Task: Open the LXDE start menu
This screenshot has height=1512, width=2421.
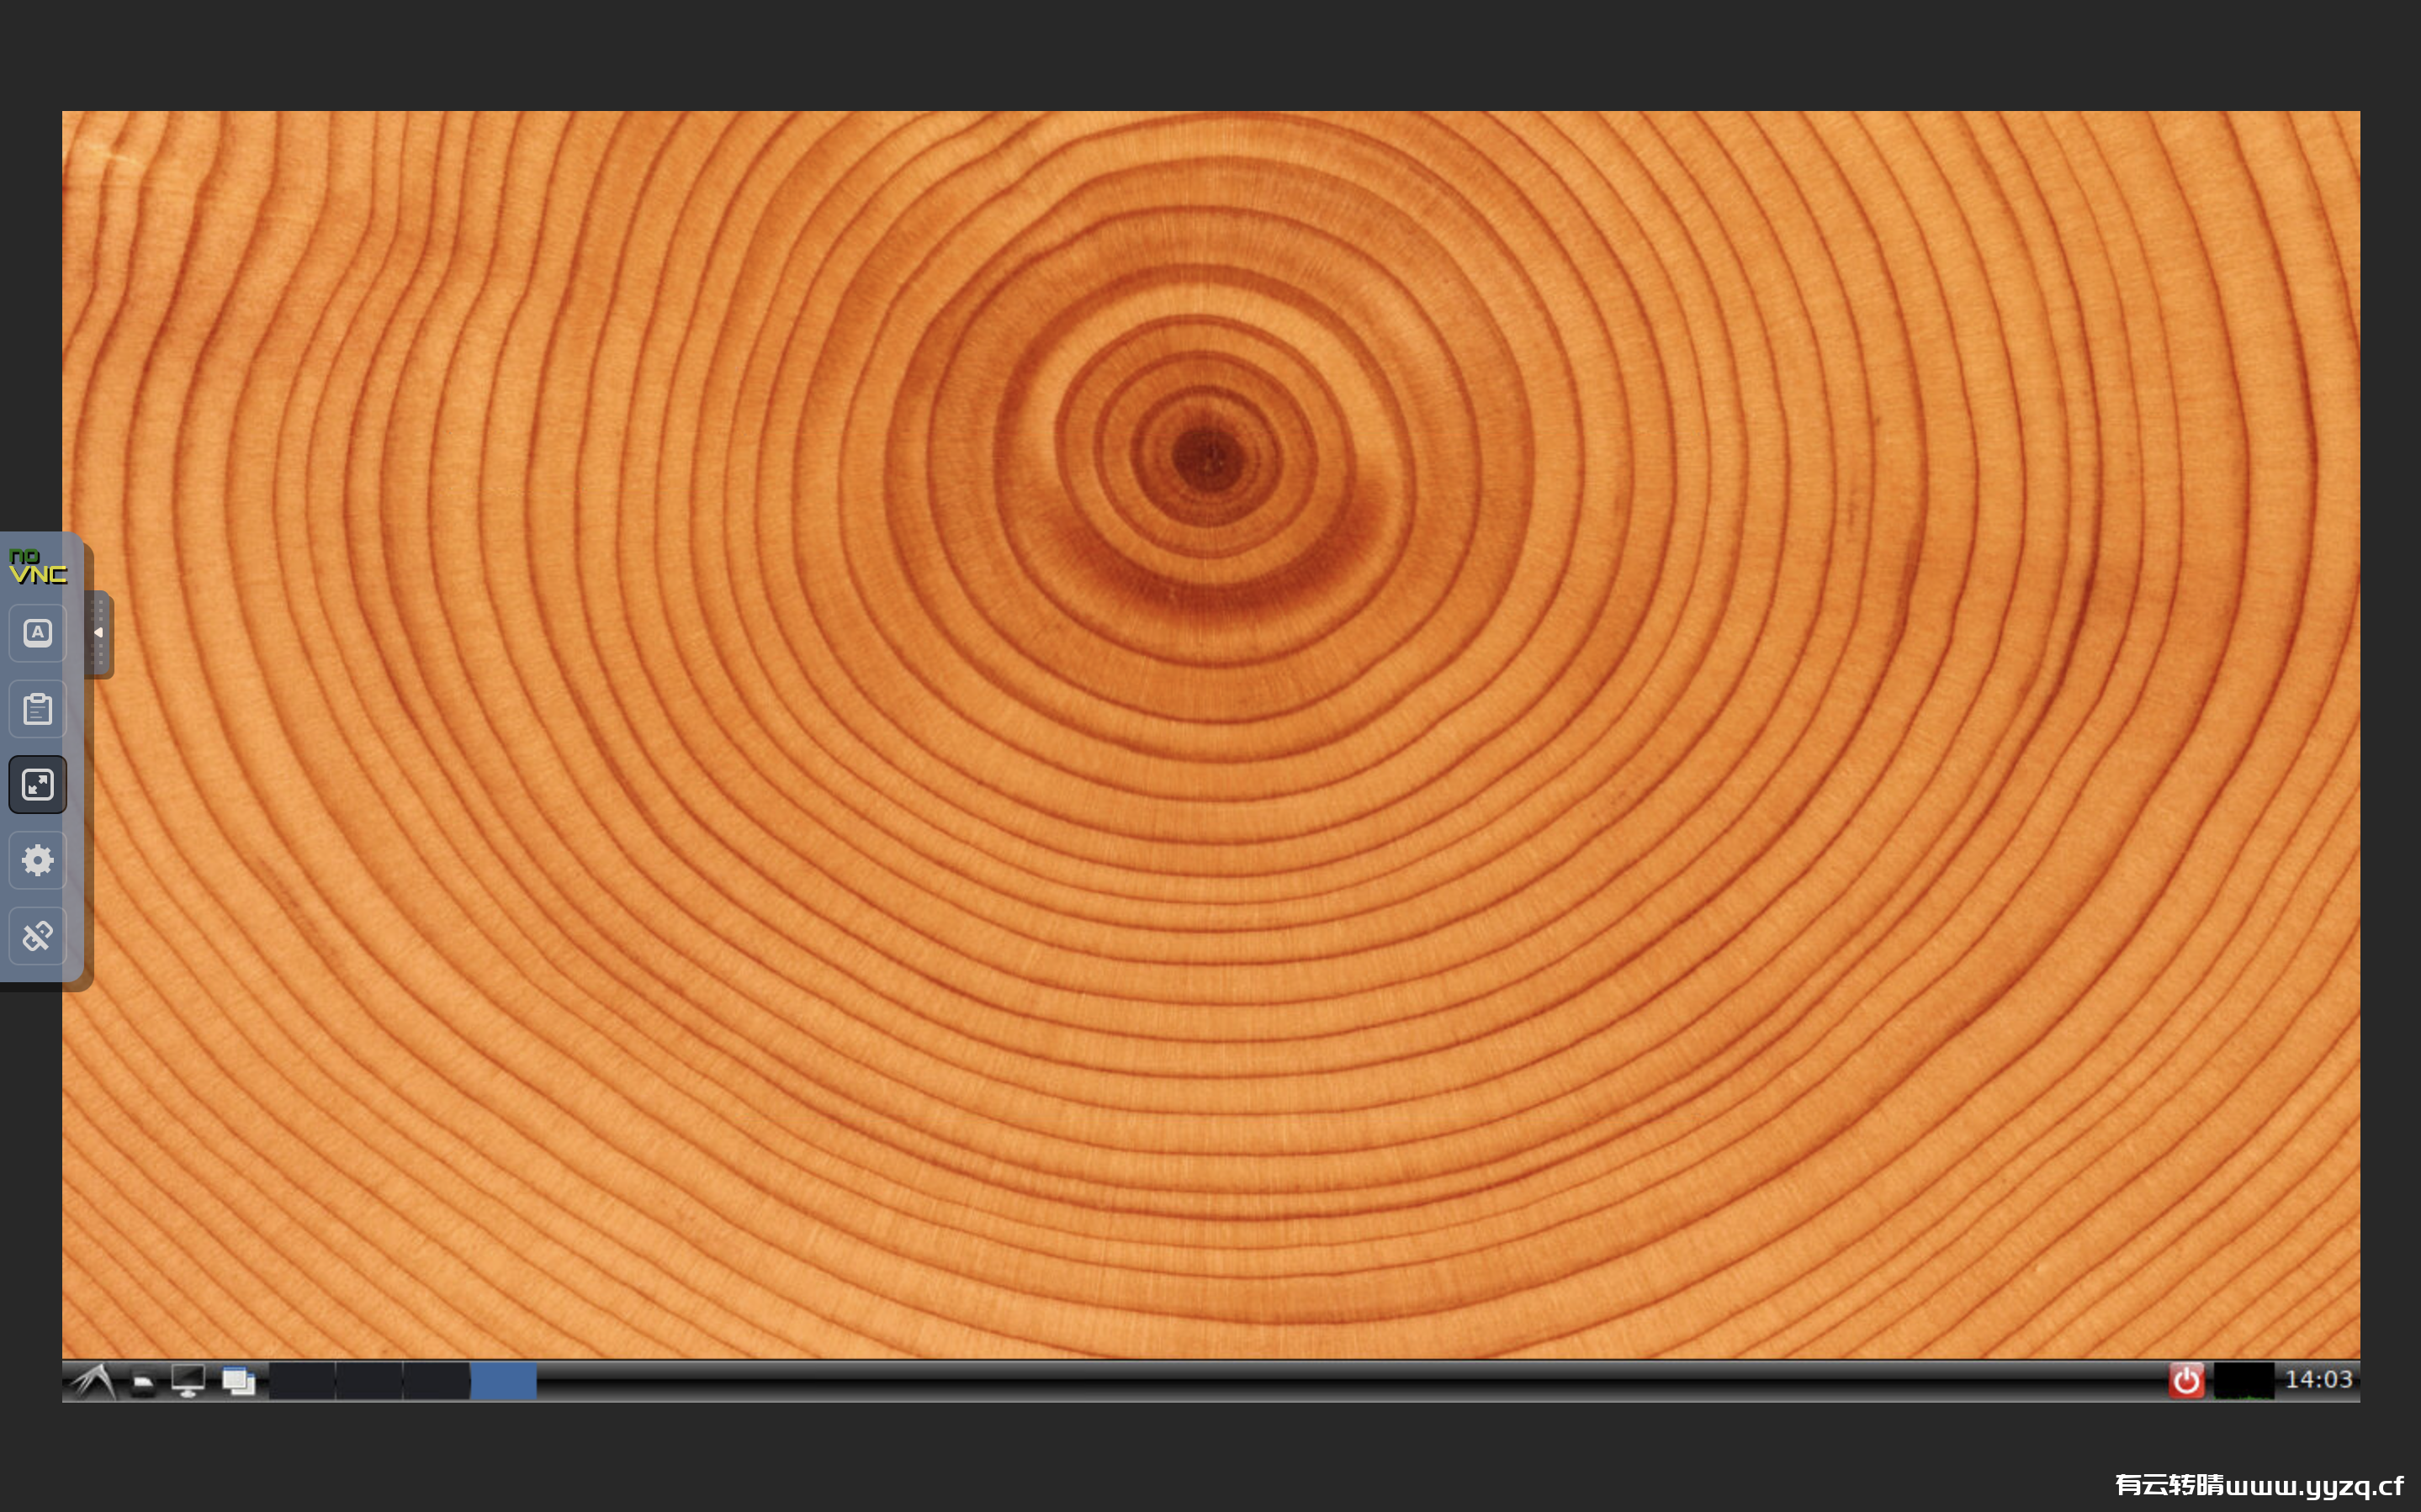Action: (94, 1381)
